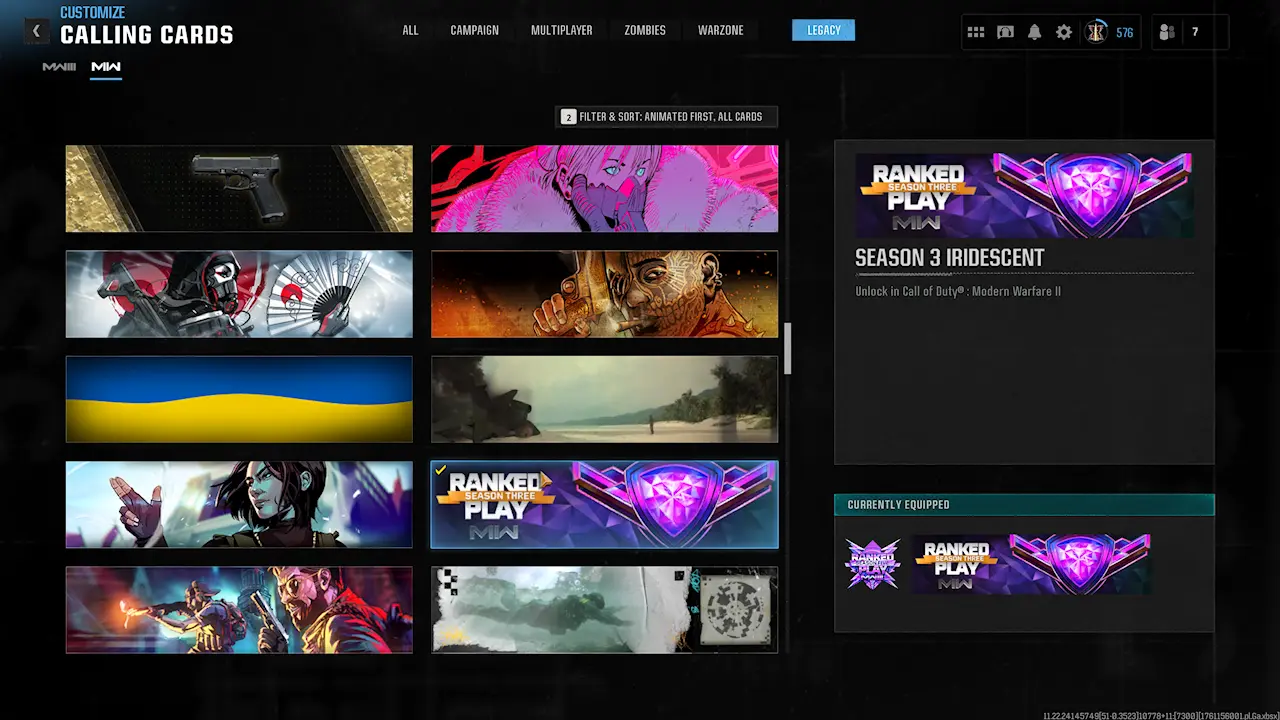The width and height of the screenshot is (1280, 720).
Task: Open the voice chat headset icon
Action: coord(1005,32)
